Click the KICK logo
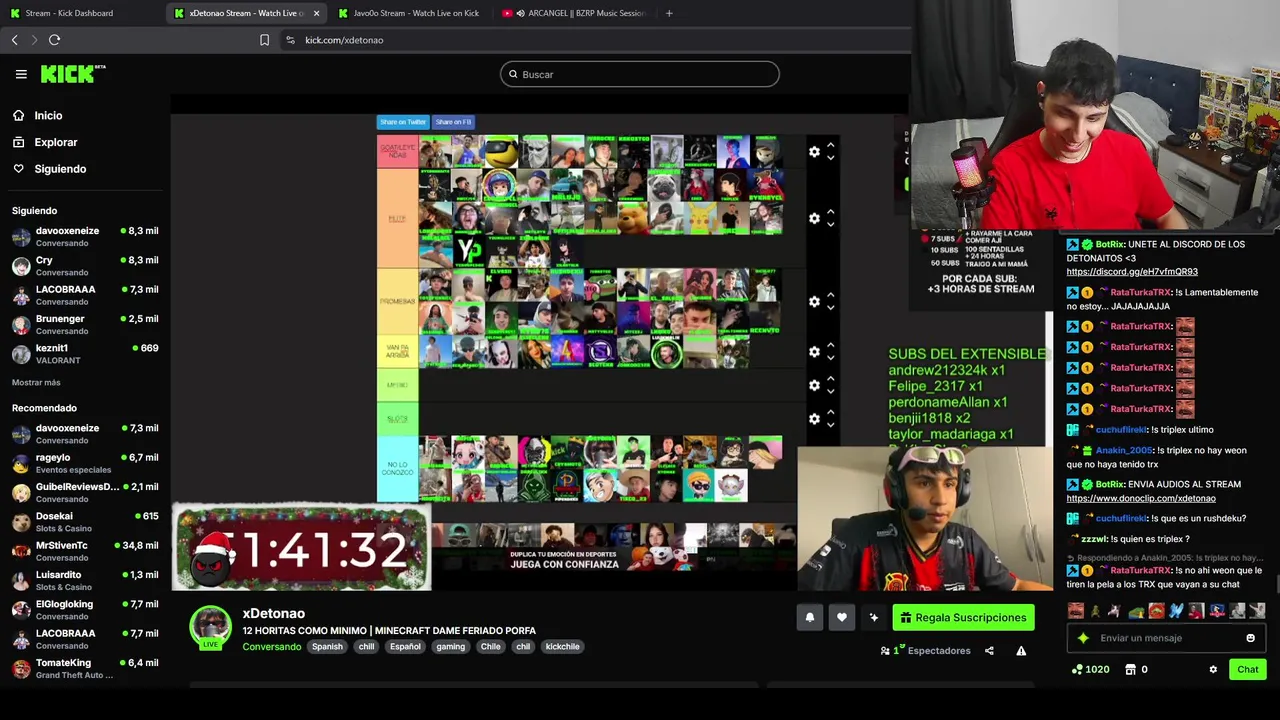The width and height of the screenshot is (1280, 720). coord(73,74)
